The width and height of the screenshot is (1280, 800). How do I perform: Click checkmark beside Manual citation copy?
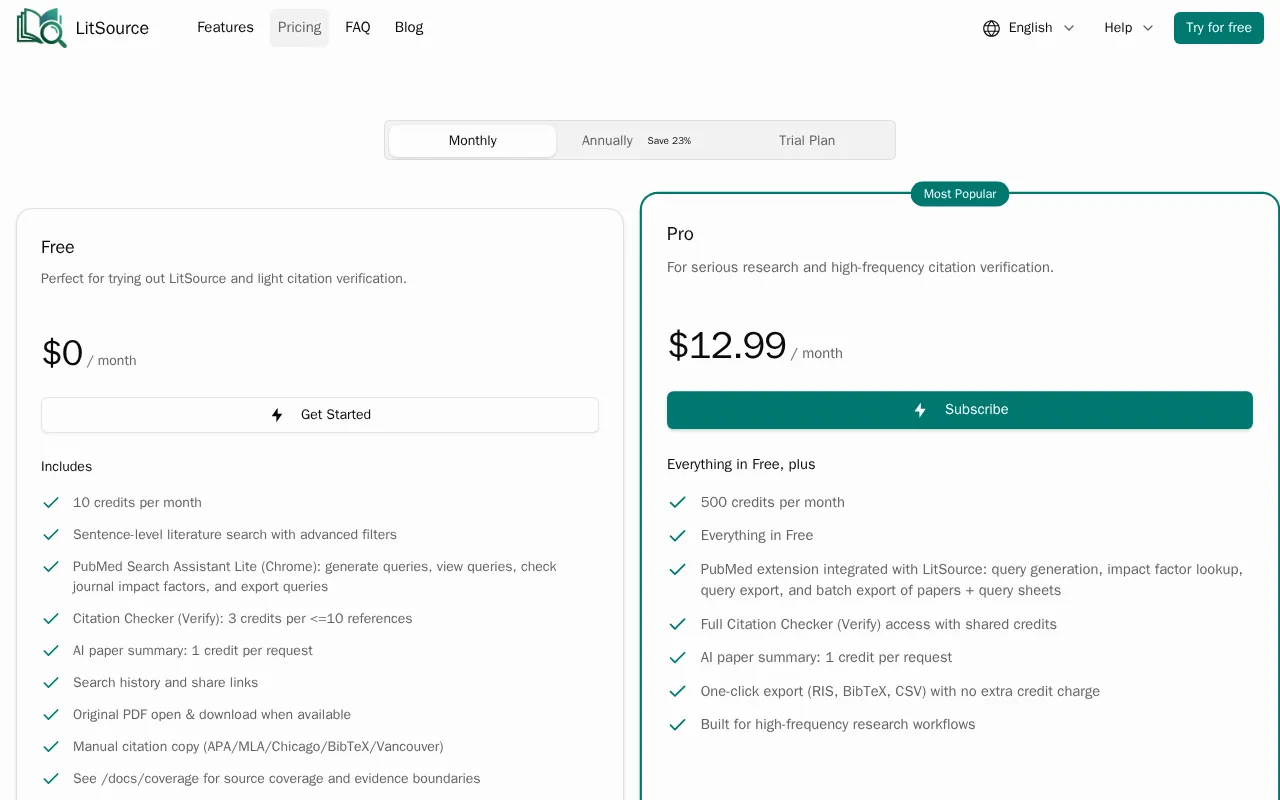coord(51,747)
